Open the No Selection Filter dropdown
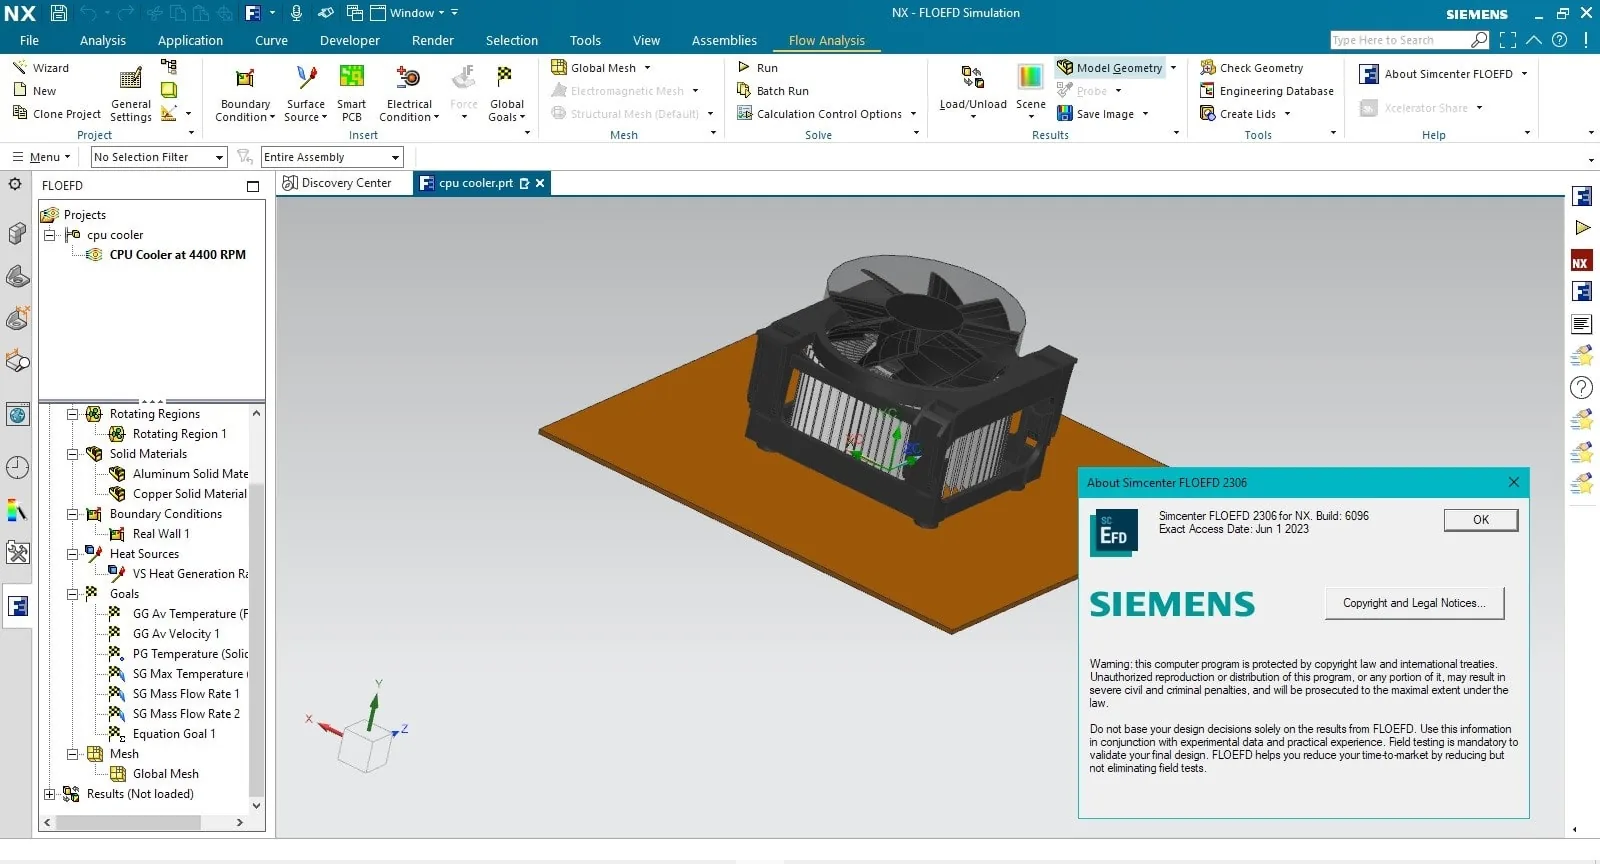 click(x=159, y=157)
